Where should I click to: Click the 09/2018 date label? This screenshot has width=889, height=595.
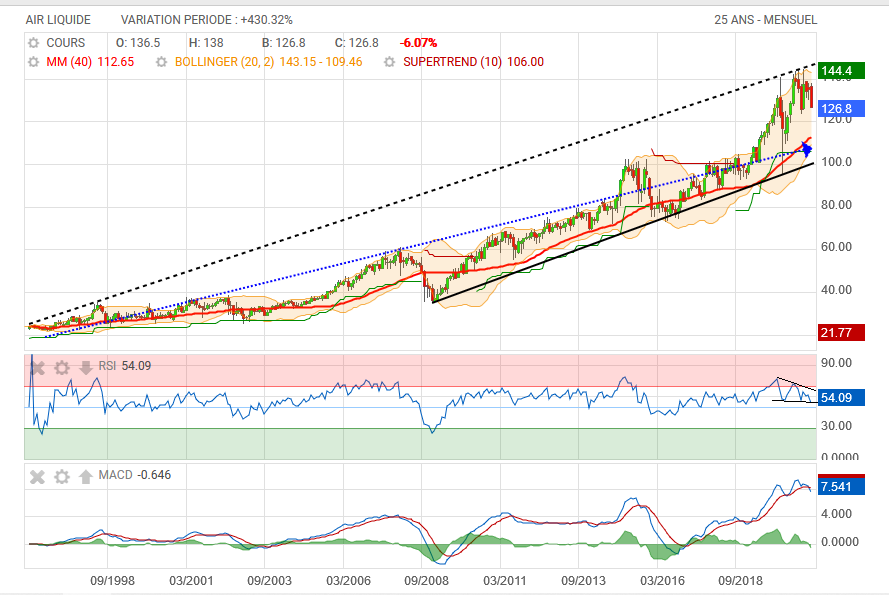[x=740, y=581]
